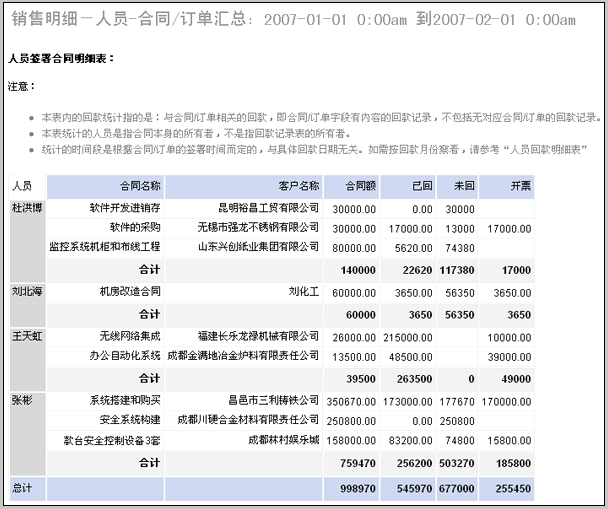Open contract 软件开发进销存

[125, 208]
